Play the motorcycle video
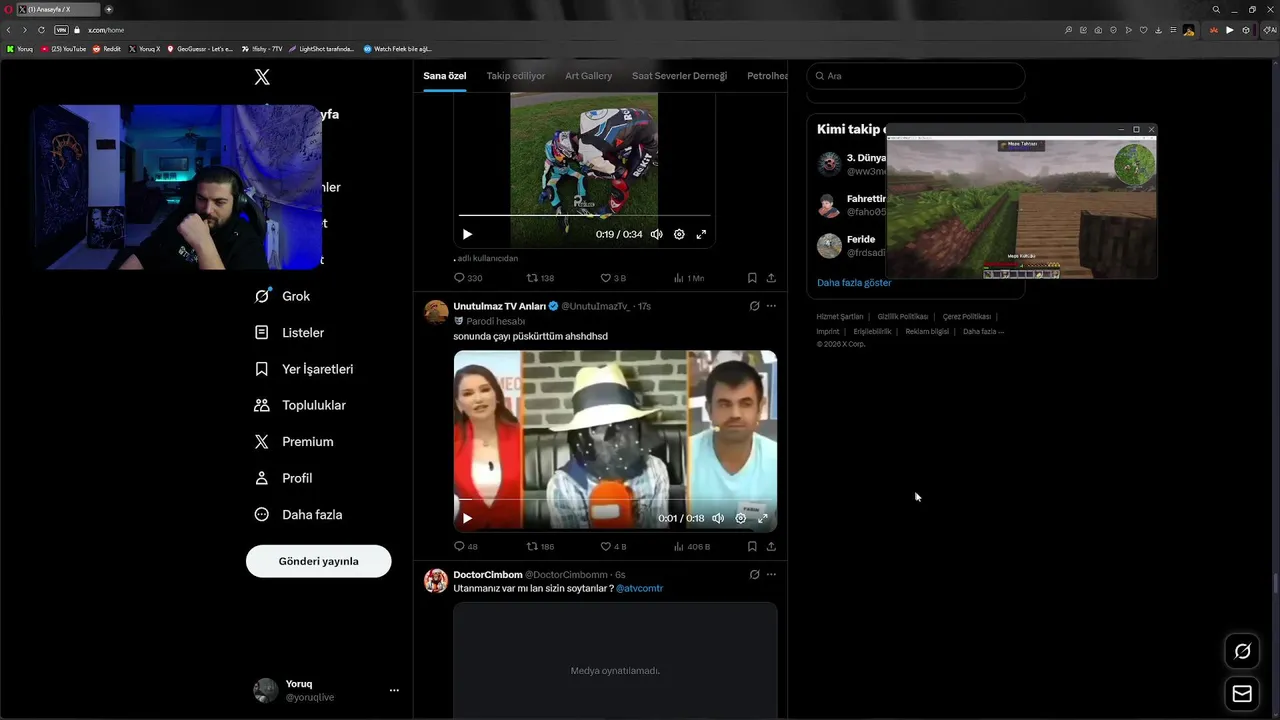 467,234
